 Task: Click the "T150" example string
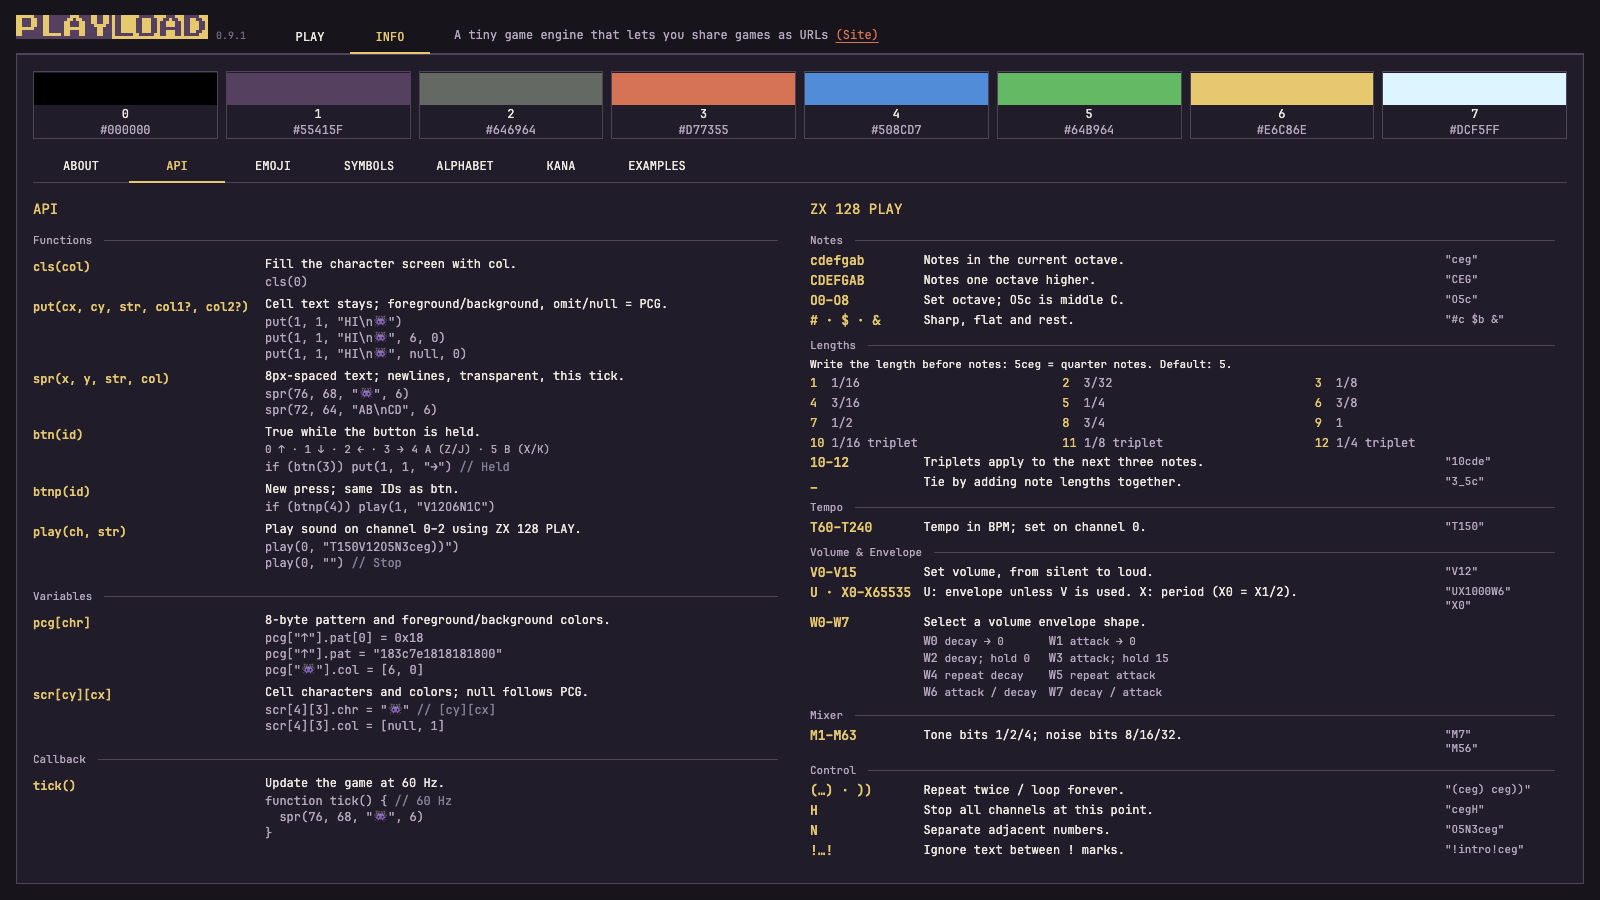[x=1464, y=526]
